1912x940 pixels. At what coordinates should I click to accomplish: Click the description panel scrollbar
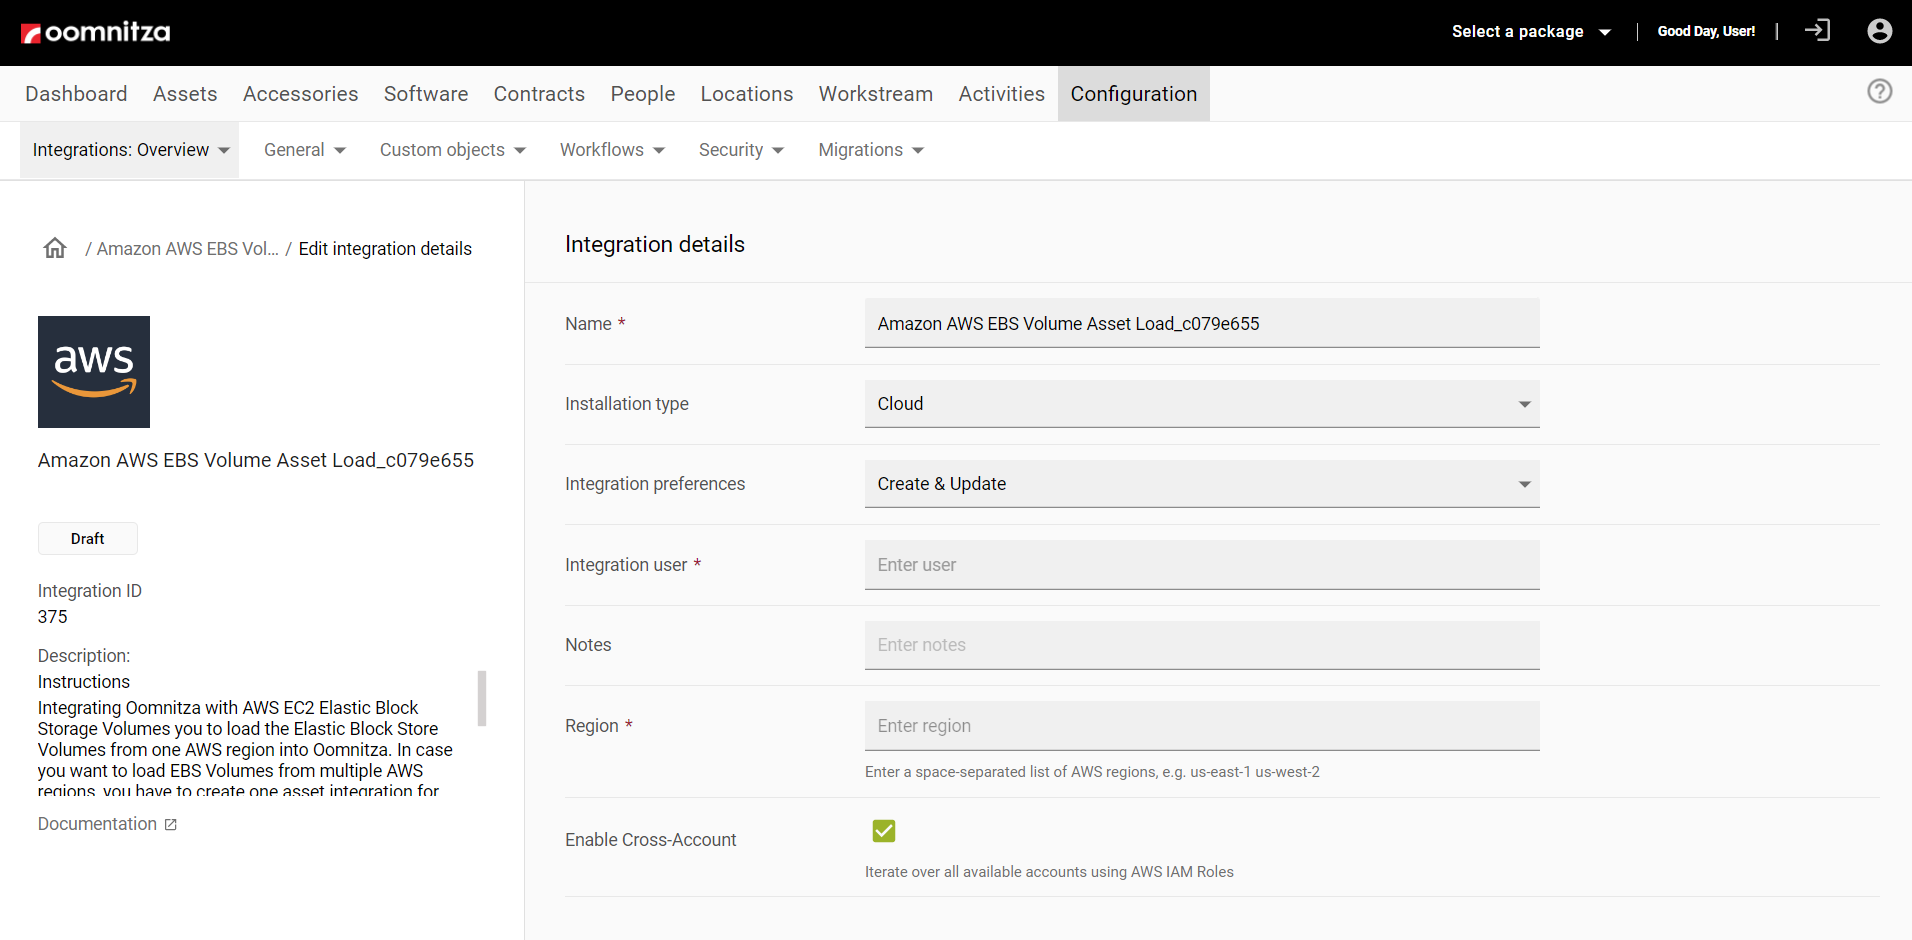(x=482, y=698)
